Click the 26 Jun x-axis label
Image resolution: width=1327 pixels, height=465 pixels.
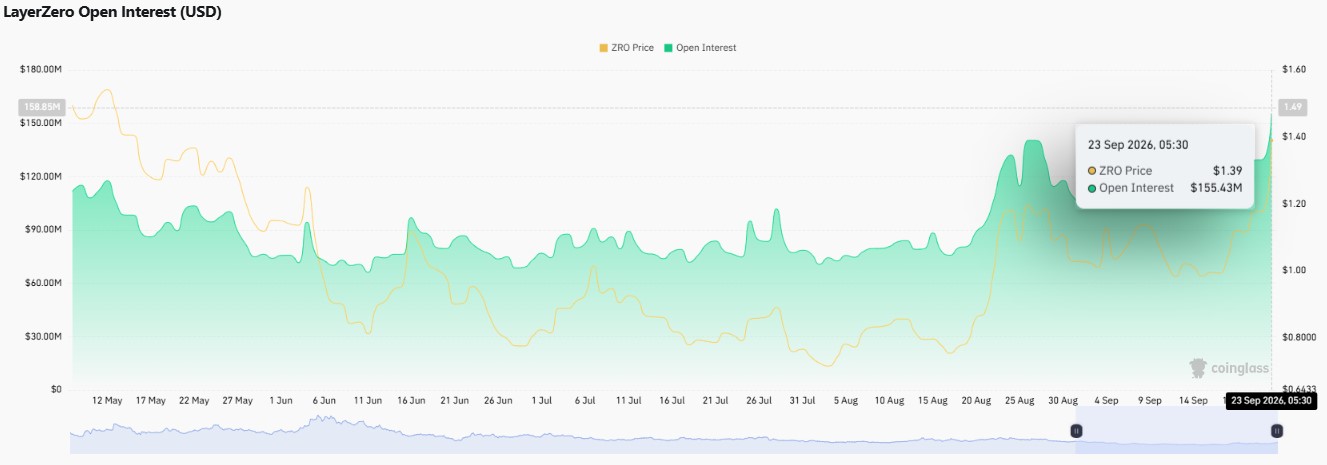[x=498, y=401]
